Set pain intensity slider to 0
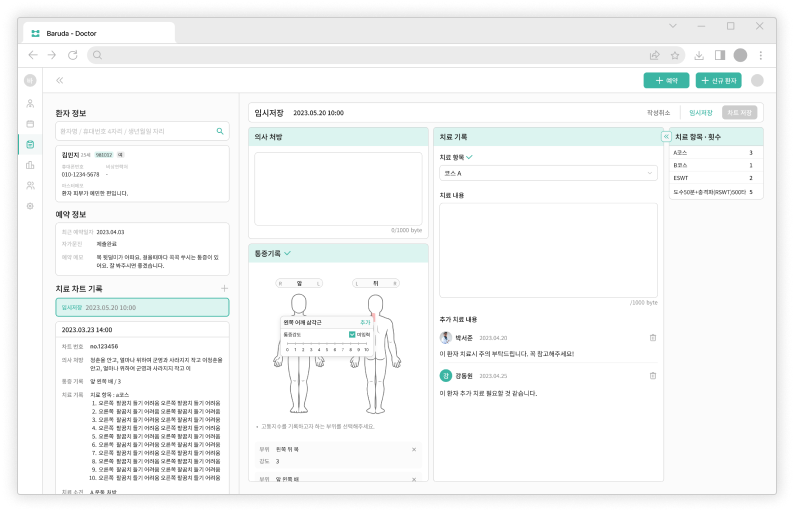Image resolution: width=794 pixels, height=512 pixels. (x=287, y=344)
